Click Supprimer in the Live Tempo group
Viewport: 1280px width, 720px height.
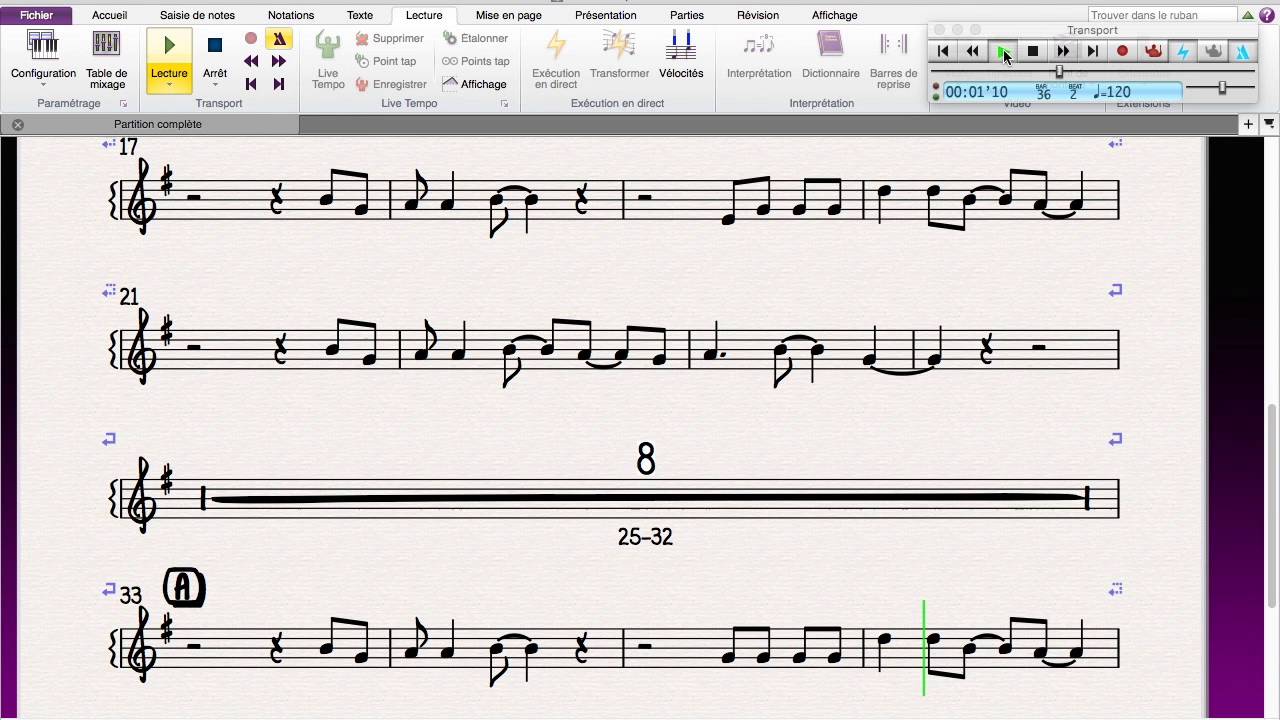tap(390, 38)
